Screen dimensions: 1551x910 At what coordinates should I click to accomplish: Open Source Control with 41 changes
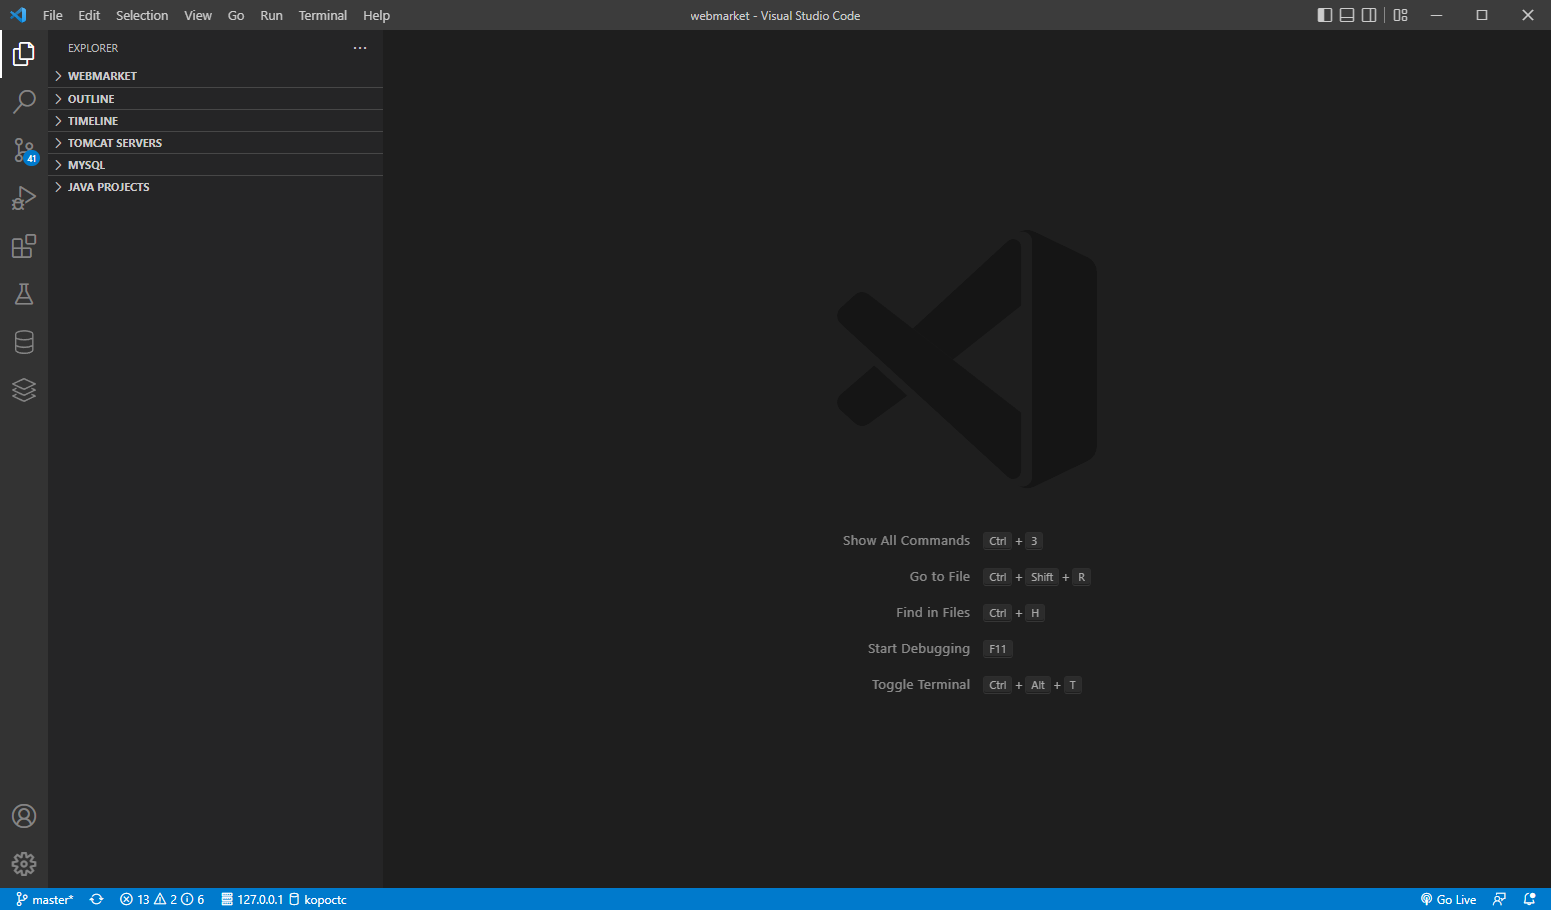tap(24, 150)
